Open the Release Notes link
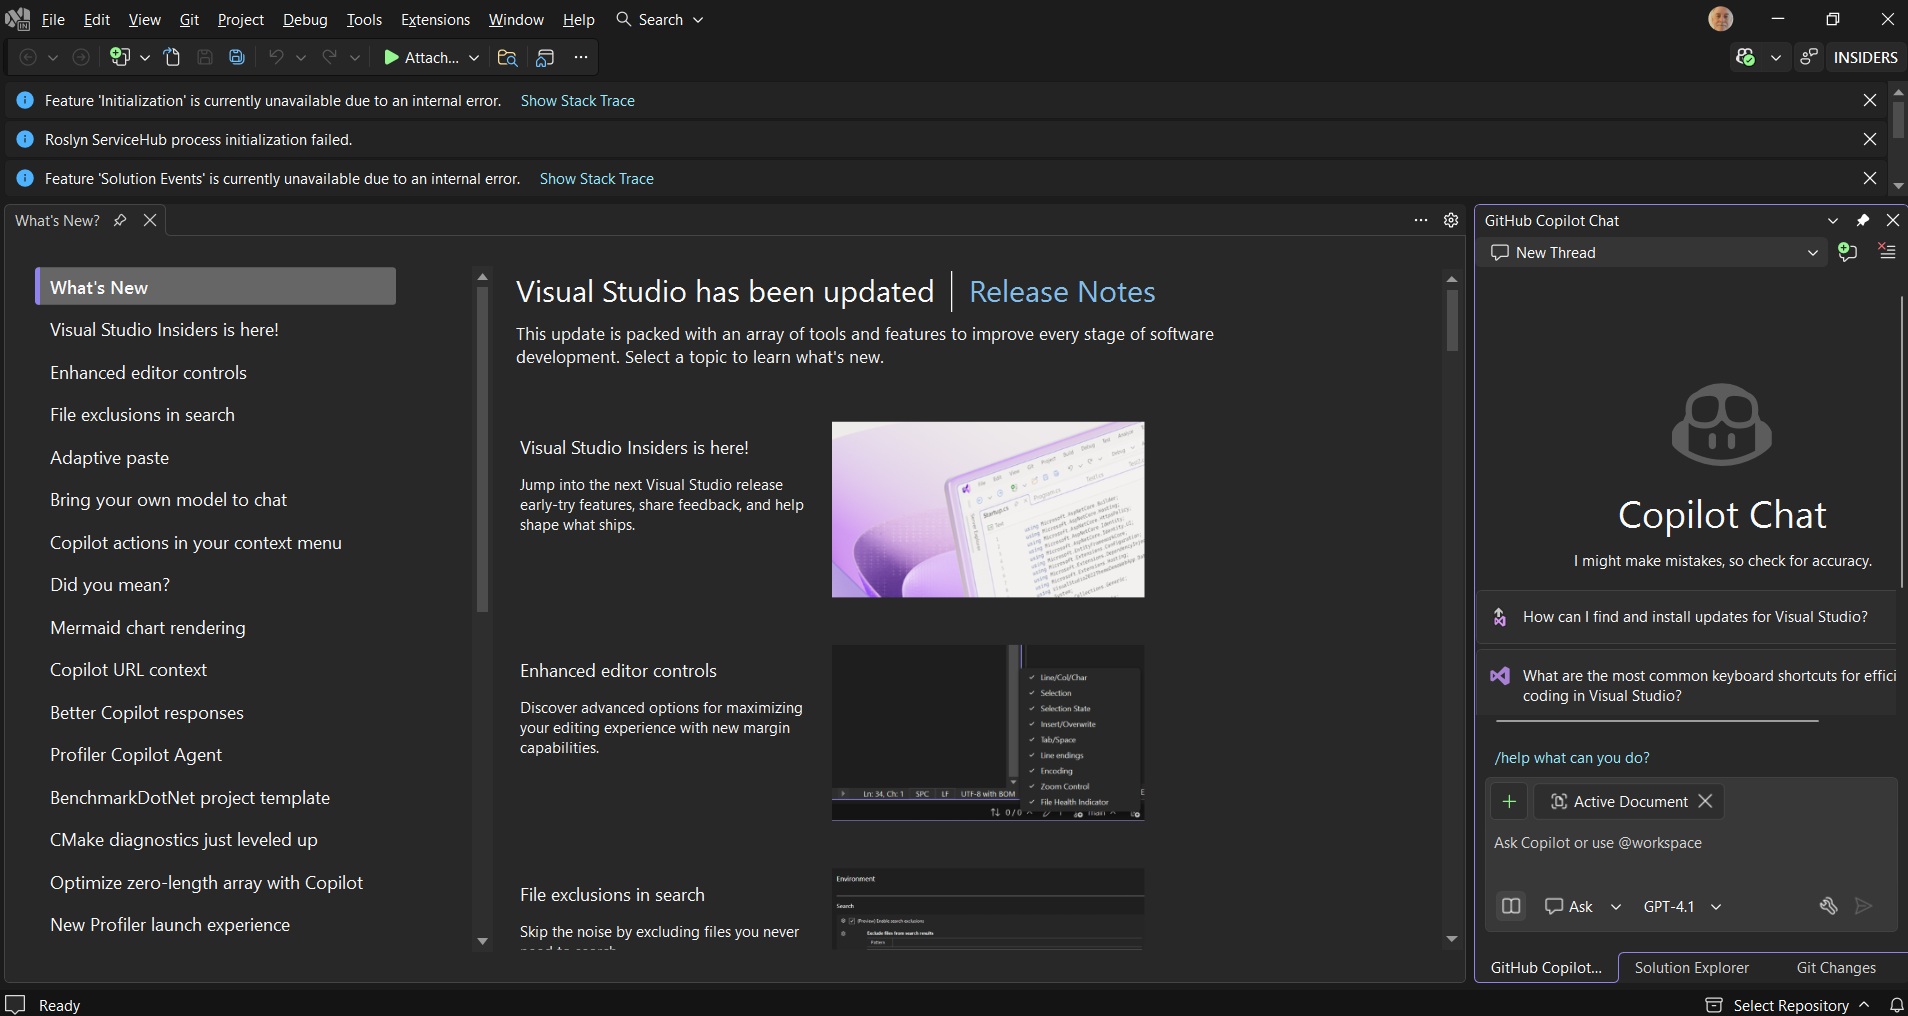 pyautogui.click(x=1062, y=292)
